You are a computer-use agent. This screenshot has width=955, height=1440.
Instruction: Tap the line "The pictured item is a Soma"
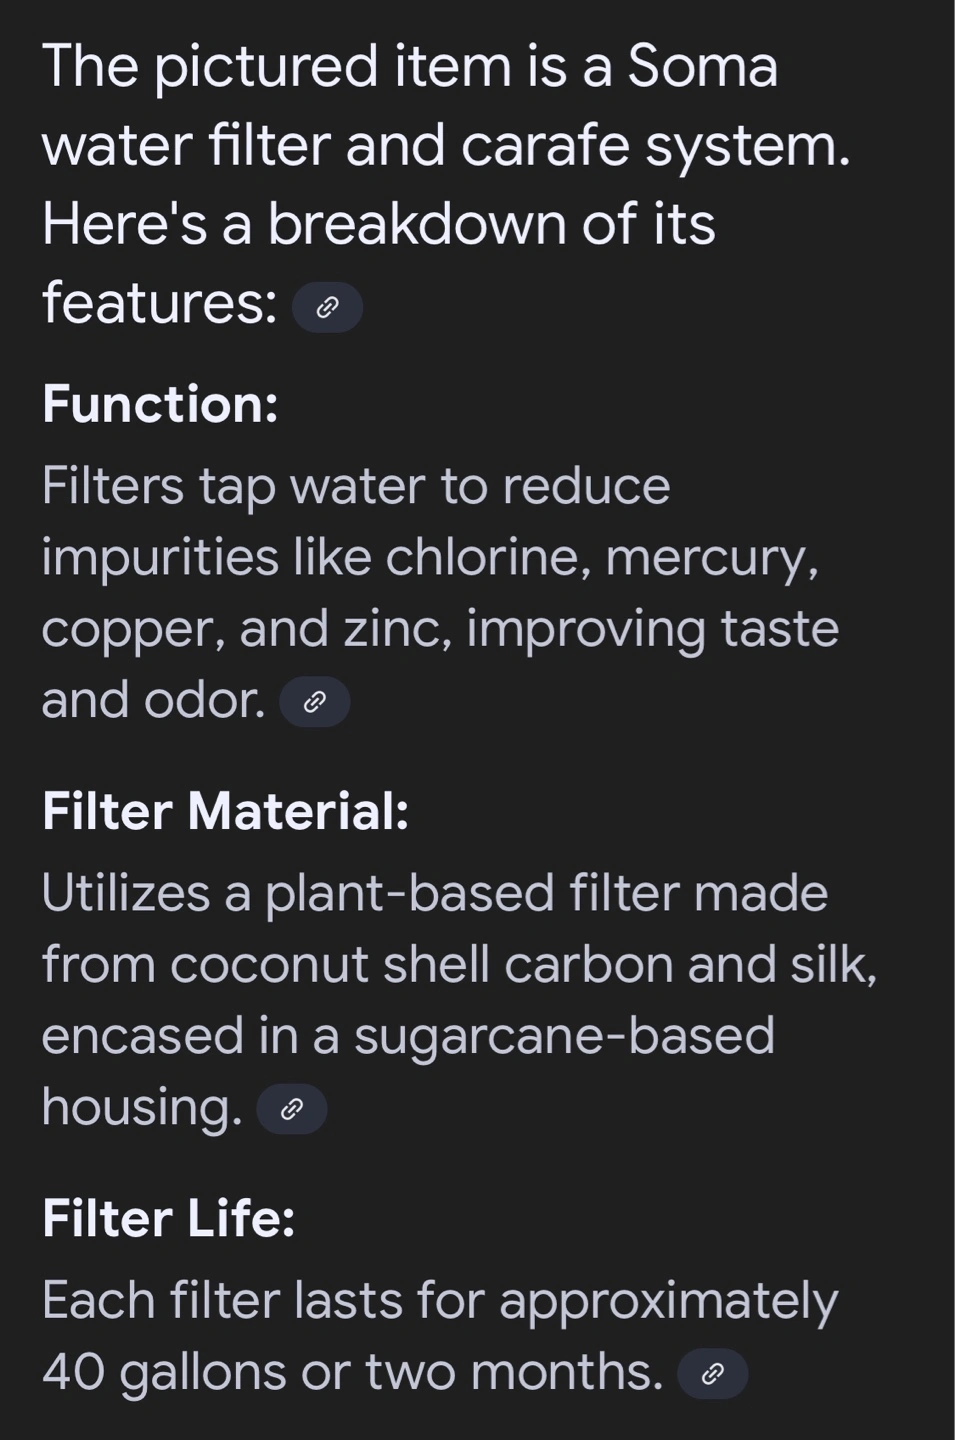pos(410,68)
